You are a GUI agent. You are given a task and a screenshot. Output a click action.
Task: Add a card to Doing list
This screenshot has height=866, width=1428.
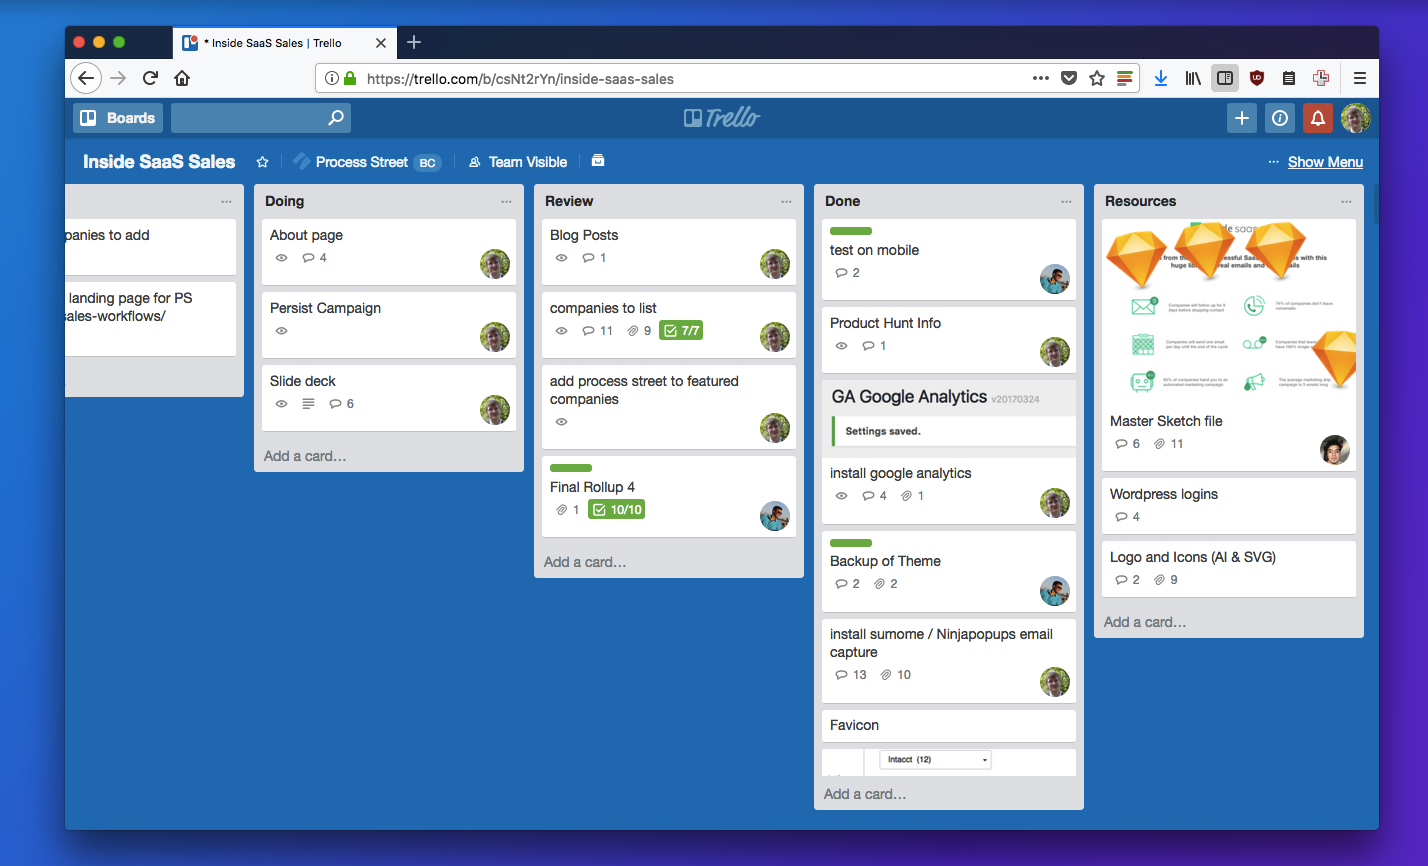(x=305, y=456)
